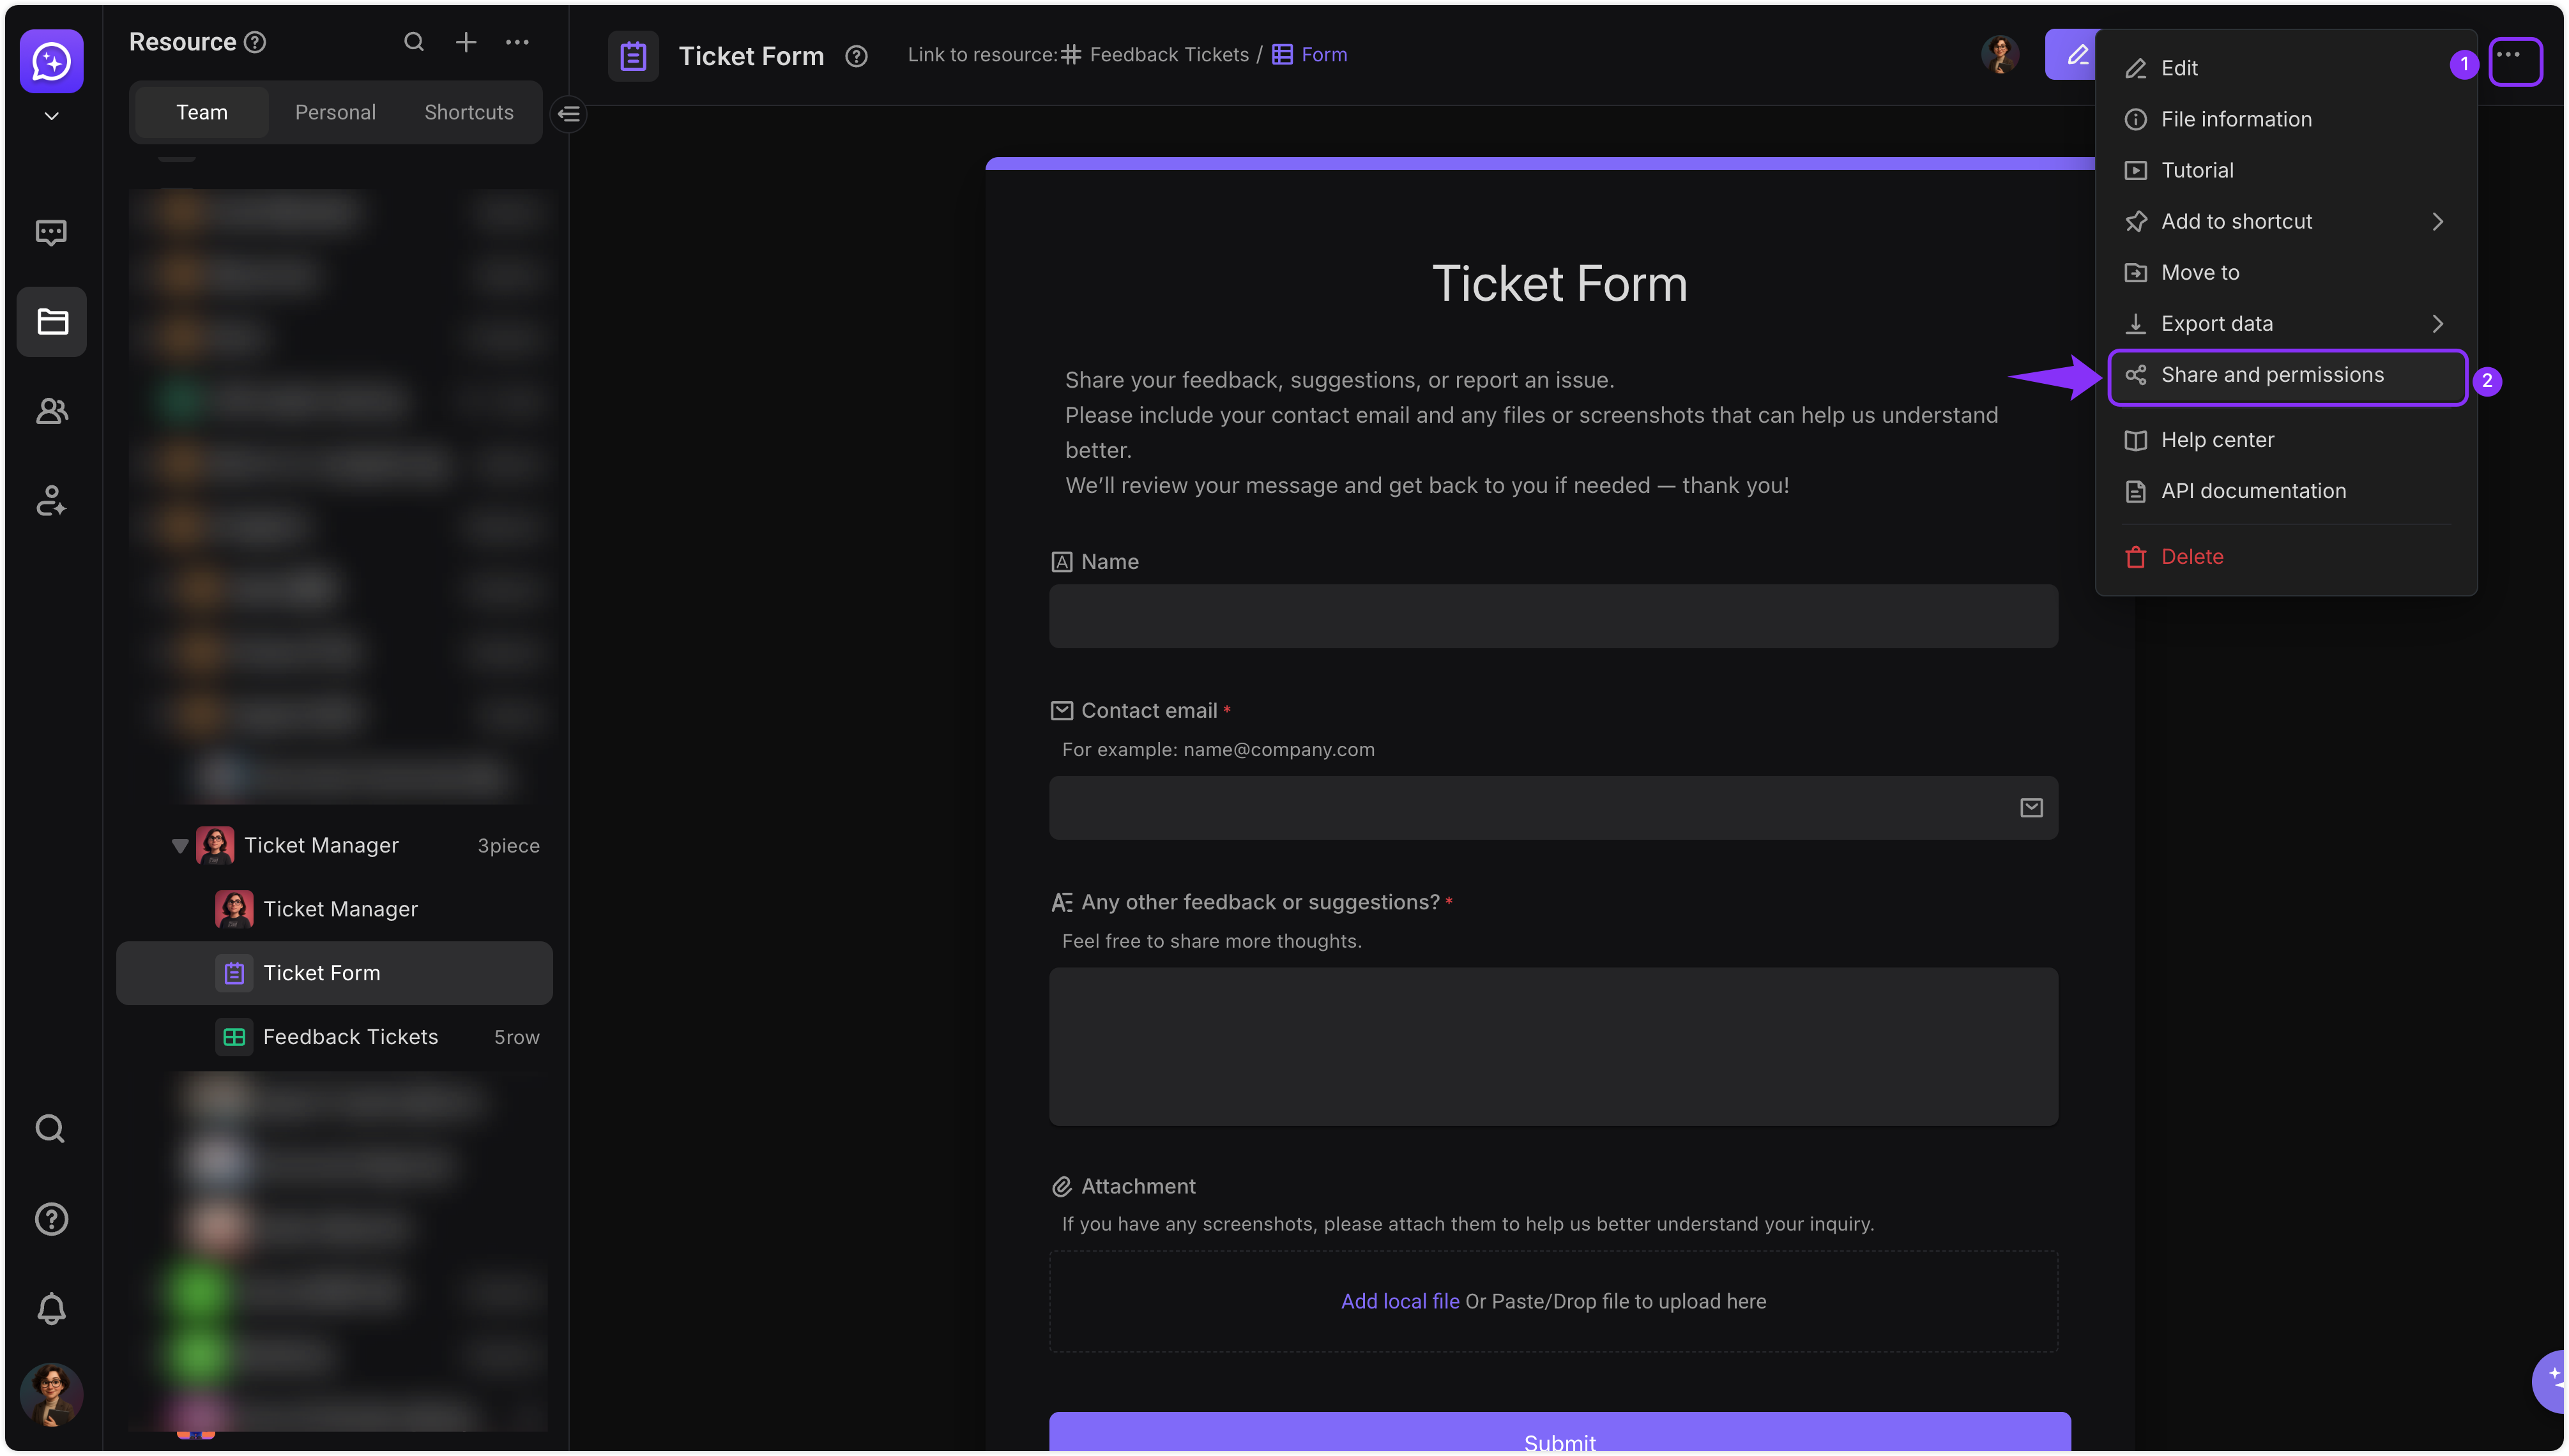Click the AI agent member icon in sidebar

[x=51, y=500]
